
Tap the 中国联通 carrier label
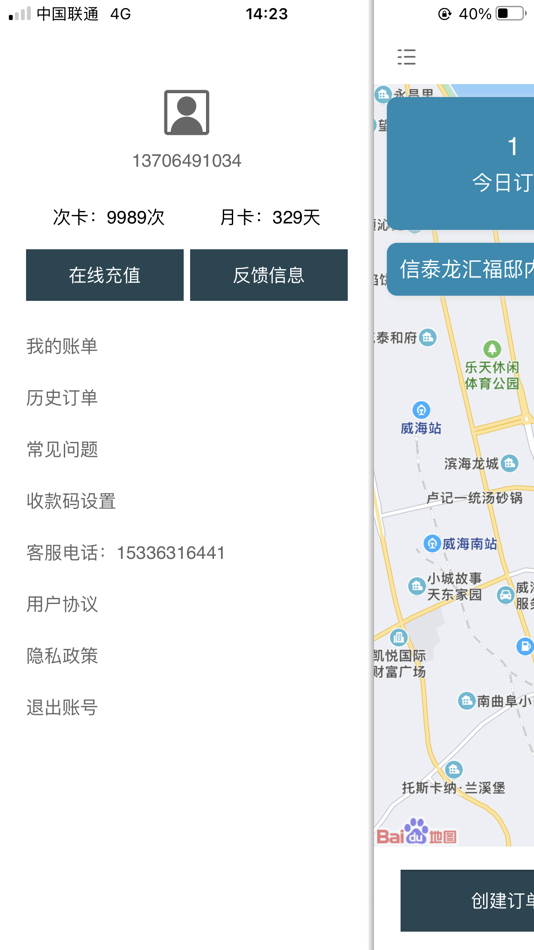[68, 14]
